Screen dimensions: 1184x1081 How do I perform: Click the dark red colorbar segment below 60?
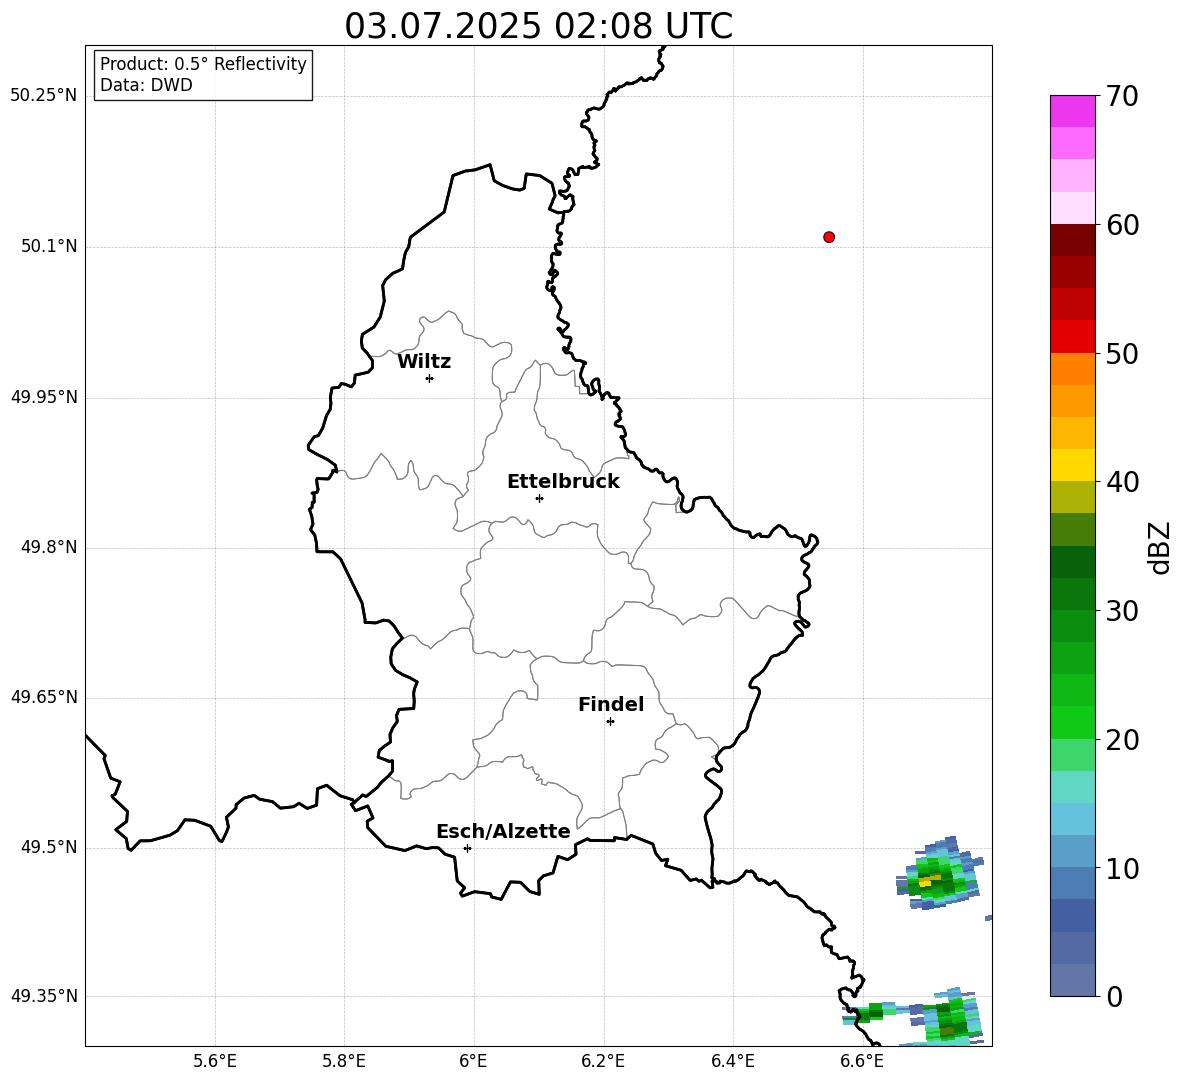pyautogui.click(x=1072, y=241)
